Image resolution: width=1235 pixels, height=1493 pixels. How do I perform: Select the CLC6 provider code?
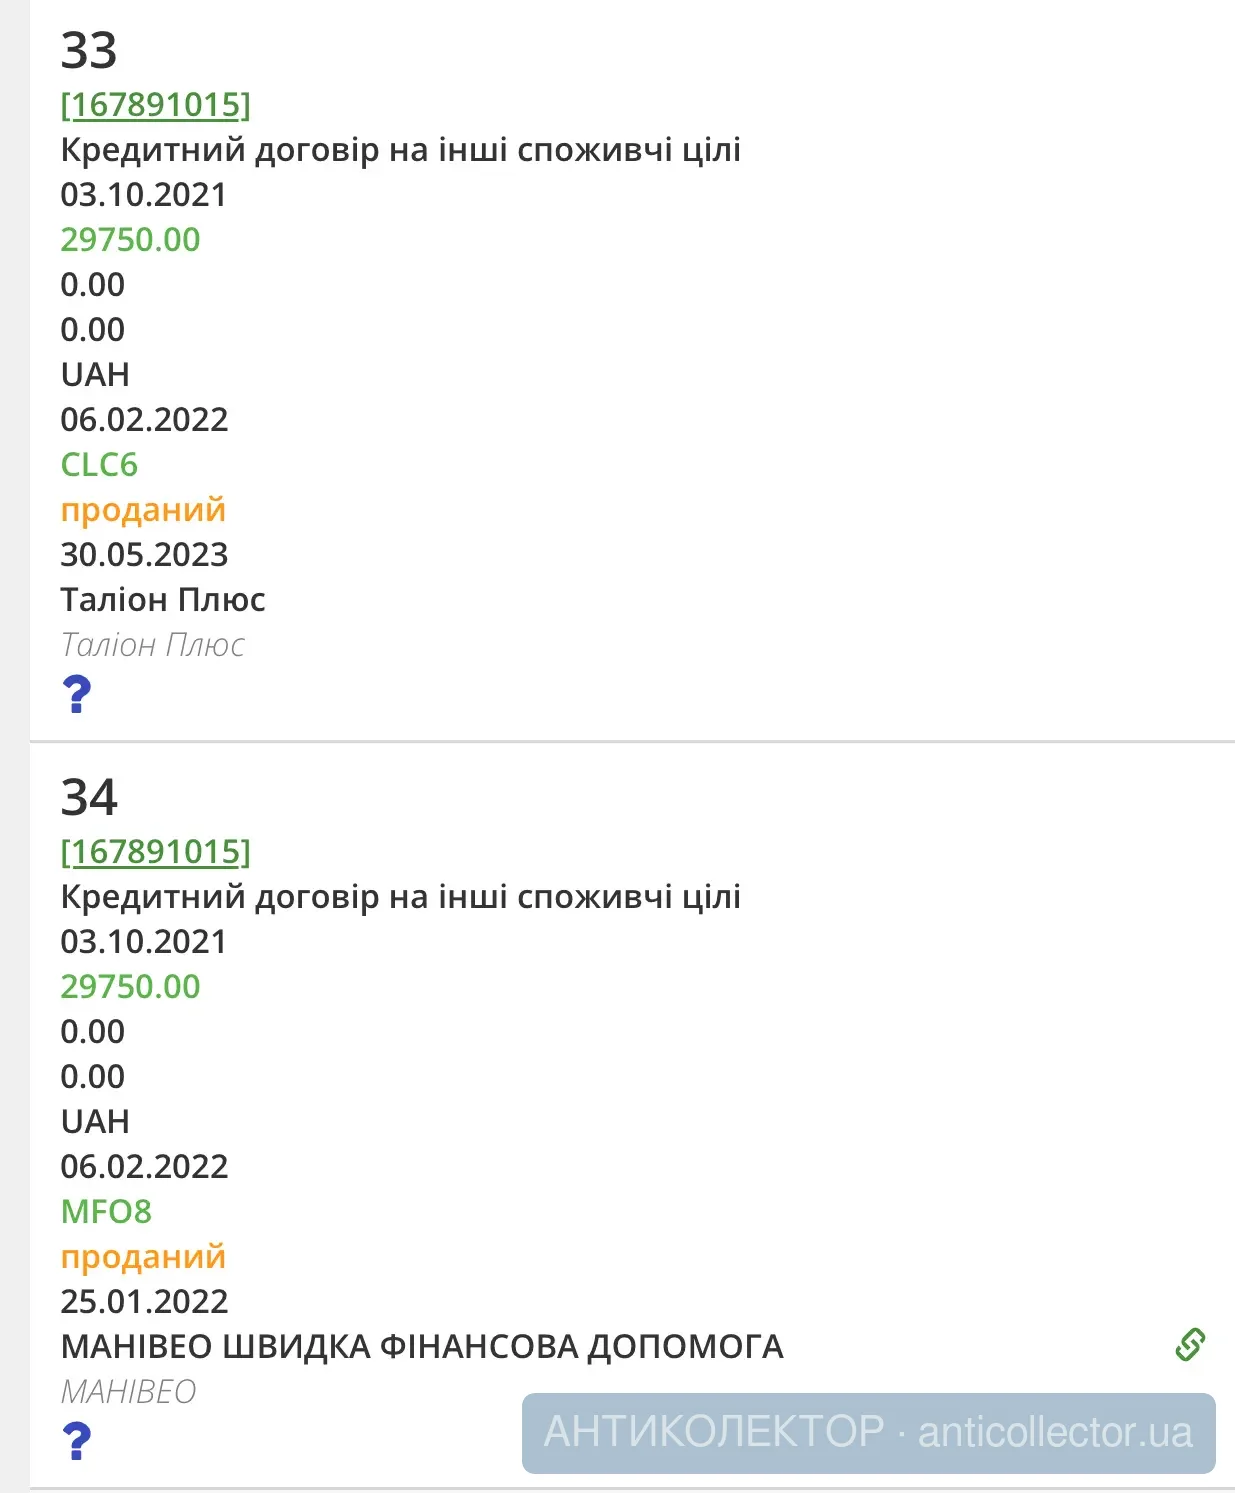coord(99,464)
